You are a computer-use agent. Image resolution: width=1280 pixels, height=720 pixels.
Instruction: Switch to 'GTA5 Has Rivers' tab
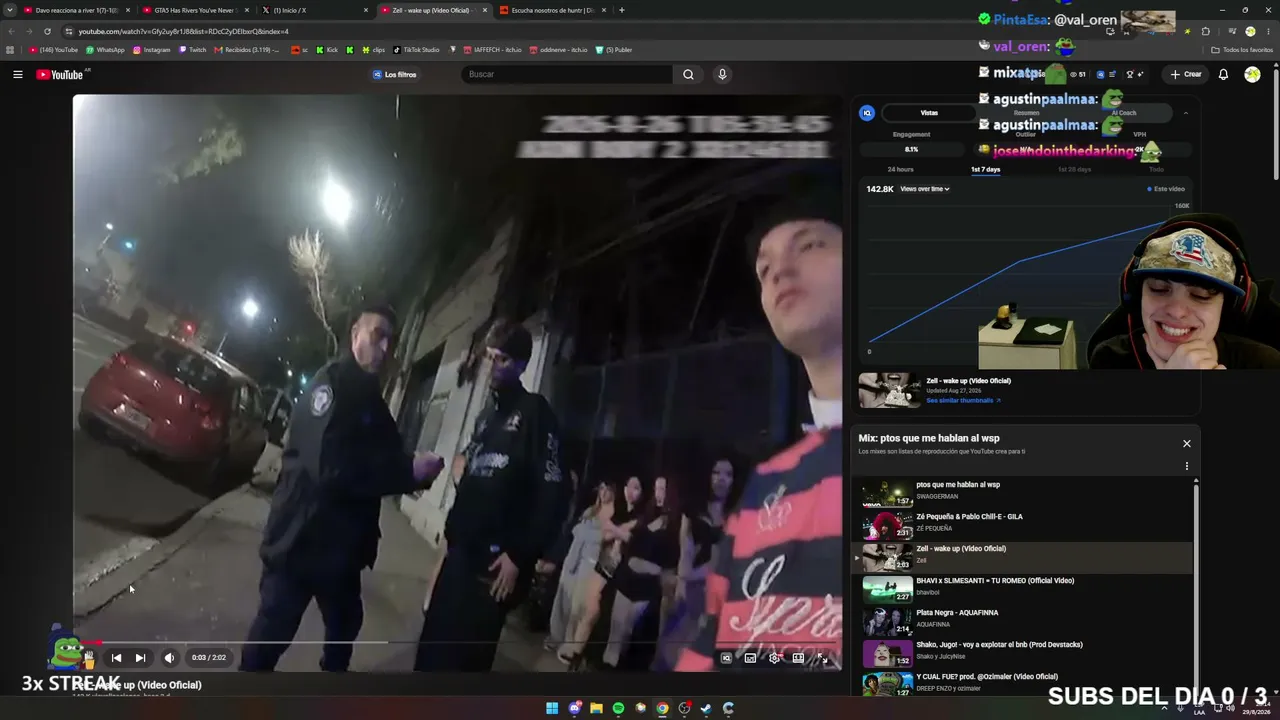[194, 10]
